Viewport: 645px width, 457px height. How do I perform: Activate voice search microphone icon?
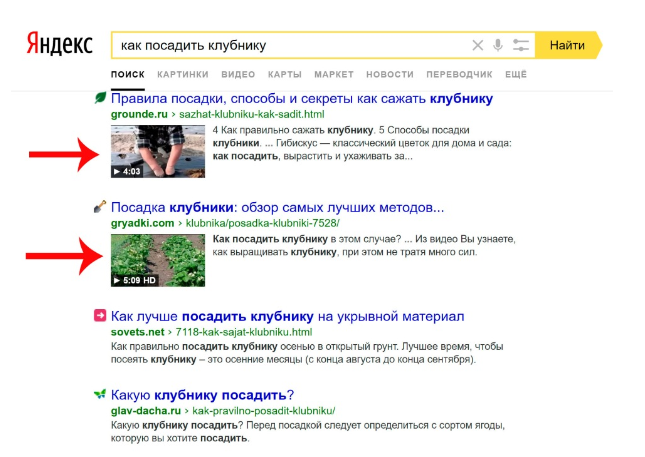coord(498,45)
